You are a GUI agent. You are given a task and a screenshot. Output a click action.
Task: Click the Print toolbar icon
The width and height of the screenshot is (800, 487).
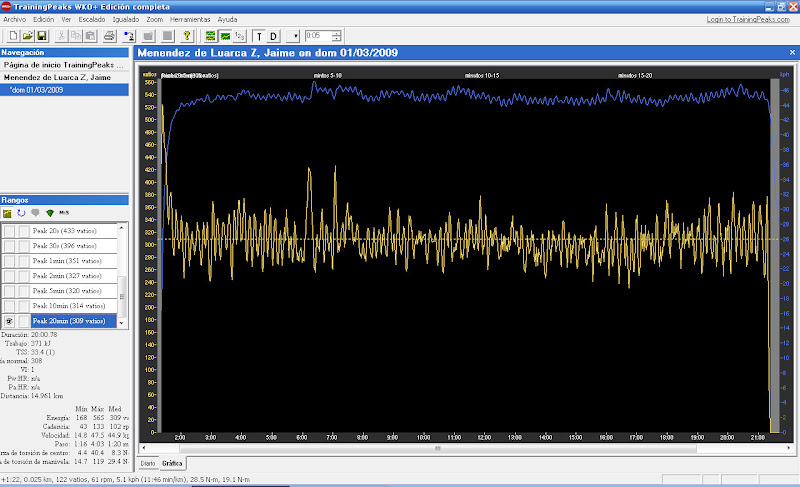[x=107, y=36]
